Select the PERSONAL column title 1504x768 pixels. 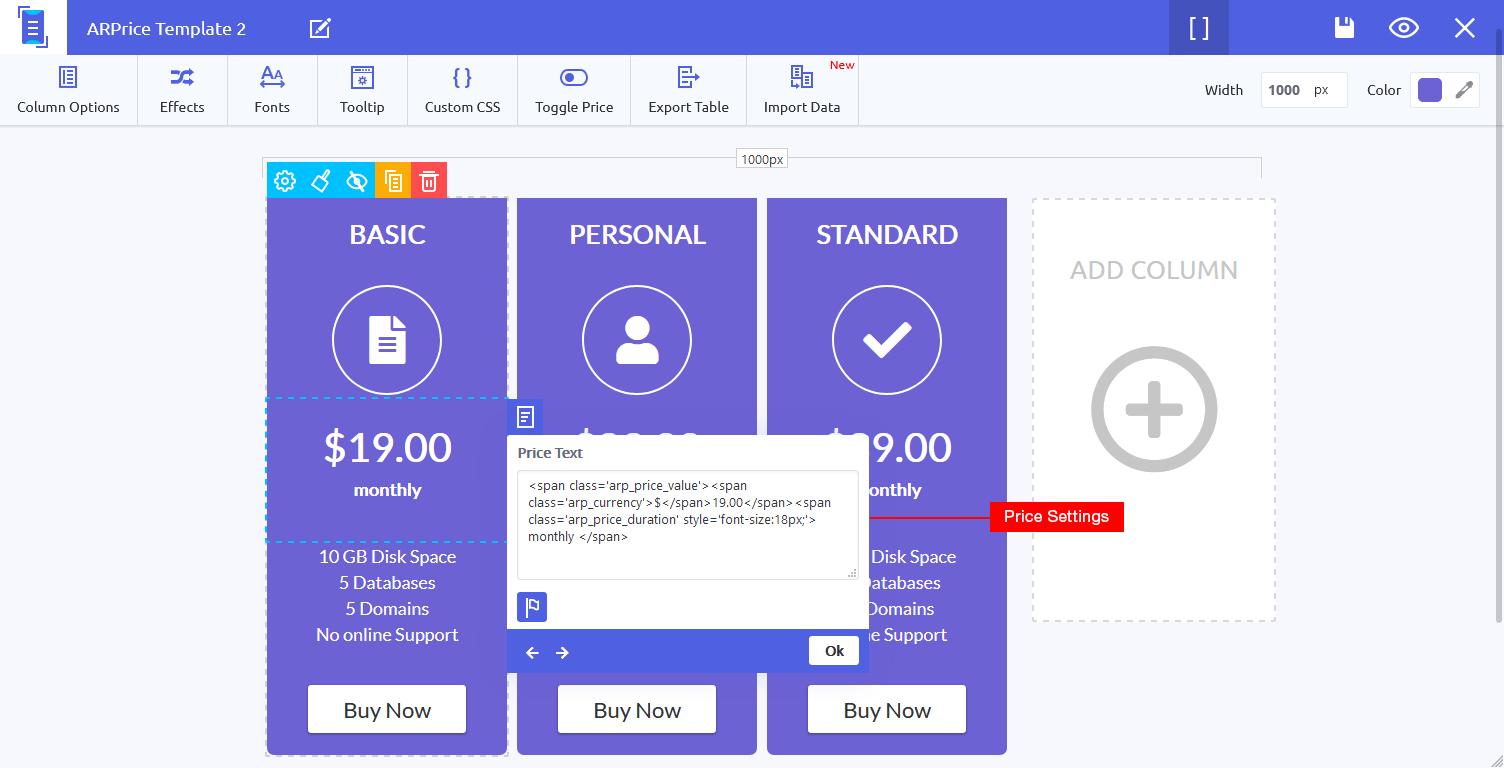click(x=637, y=235)
